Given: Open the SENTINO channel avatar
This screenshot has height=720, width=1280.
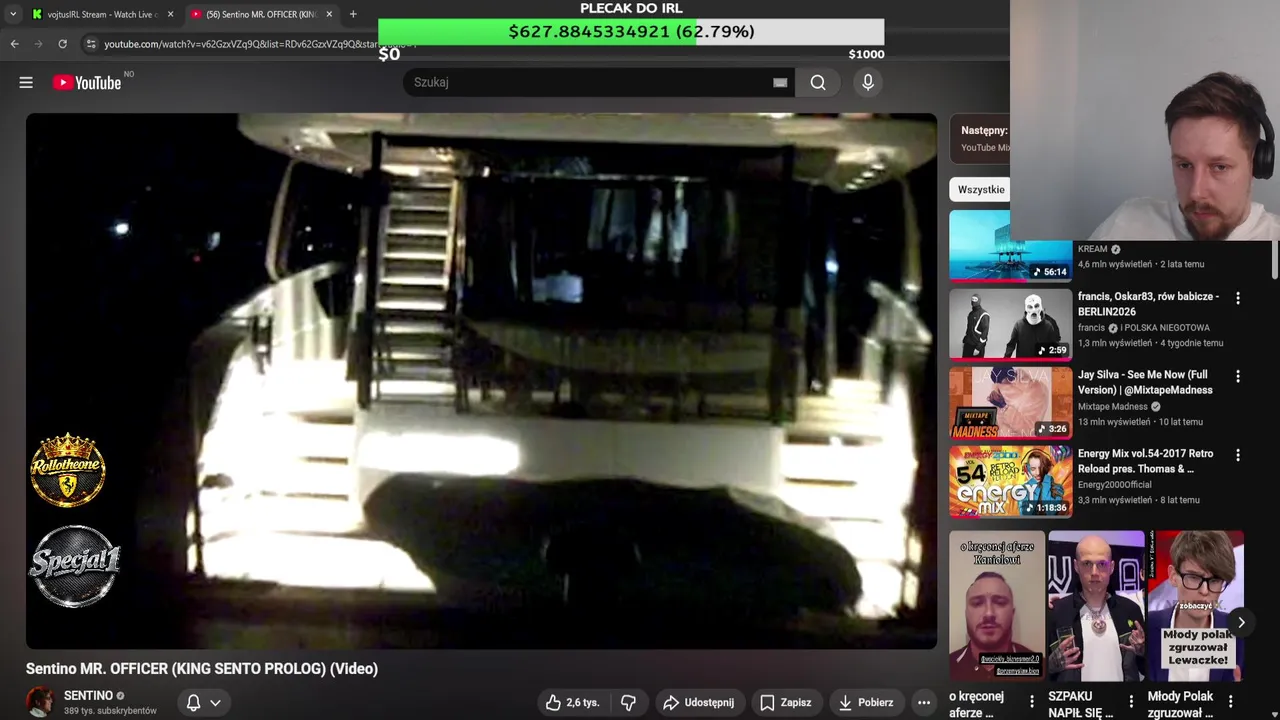Looking at the screenshot, I should click(x=40, y=702).
